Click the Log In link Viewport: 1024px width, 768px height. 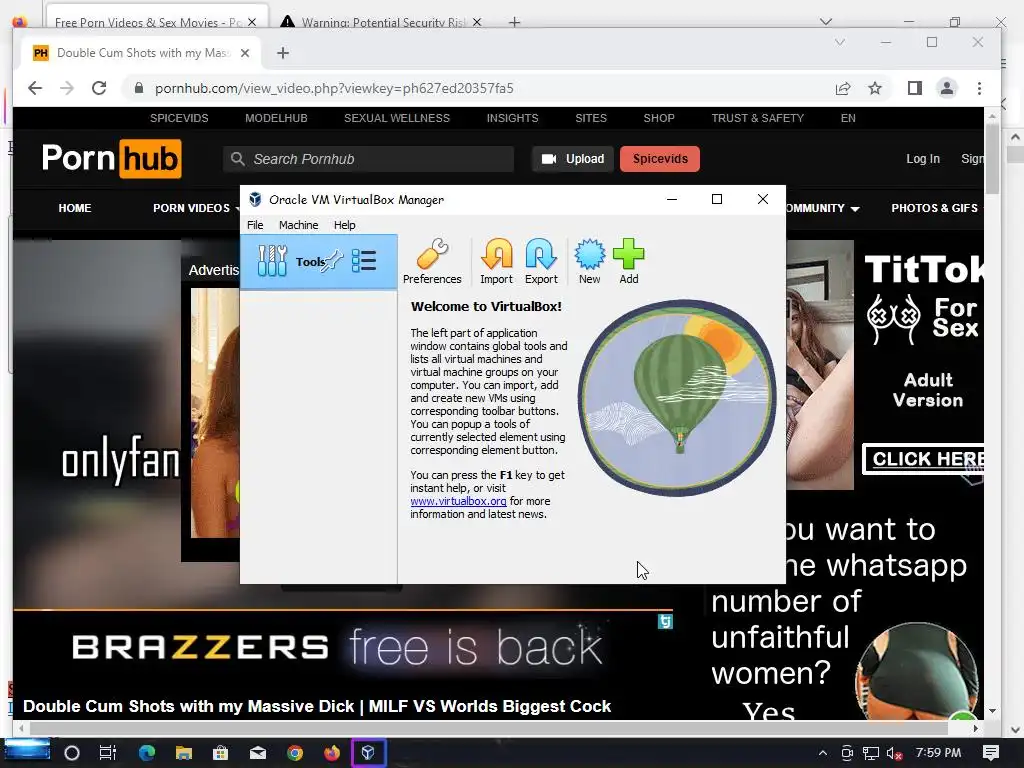tap(923, 159)
